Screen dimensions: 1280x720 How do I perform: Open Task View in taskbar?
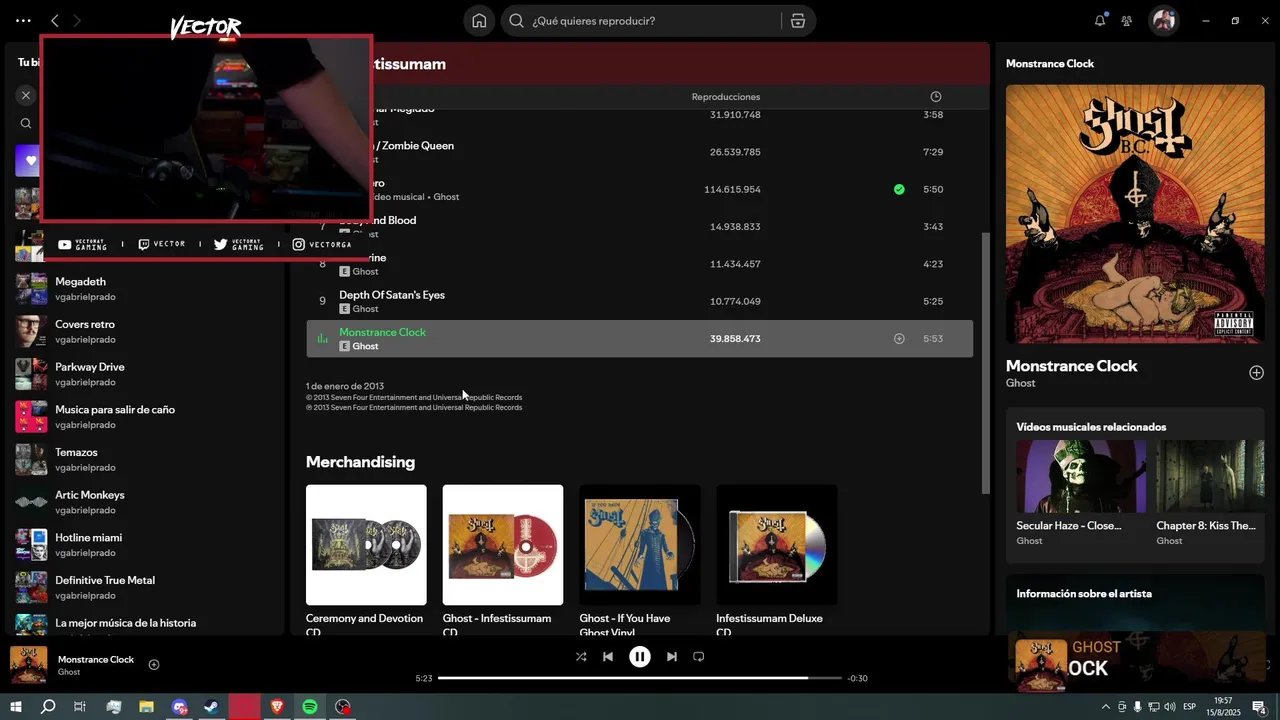coord(80,707)
